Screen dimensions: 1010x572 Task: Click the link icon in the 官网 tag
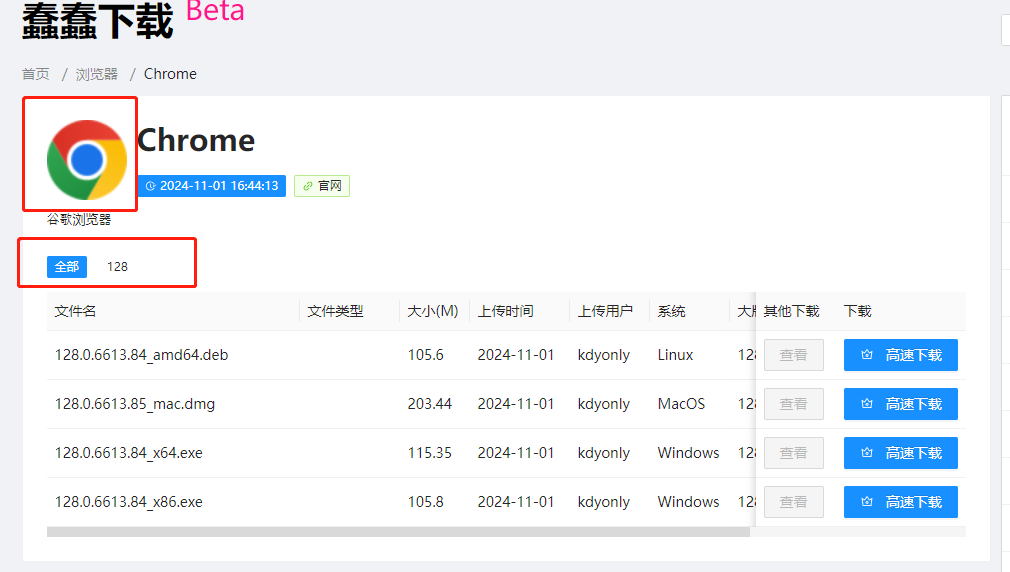click(x=307, y=186)
